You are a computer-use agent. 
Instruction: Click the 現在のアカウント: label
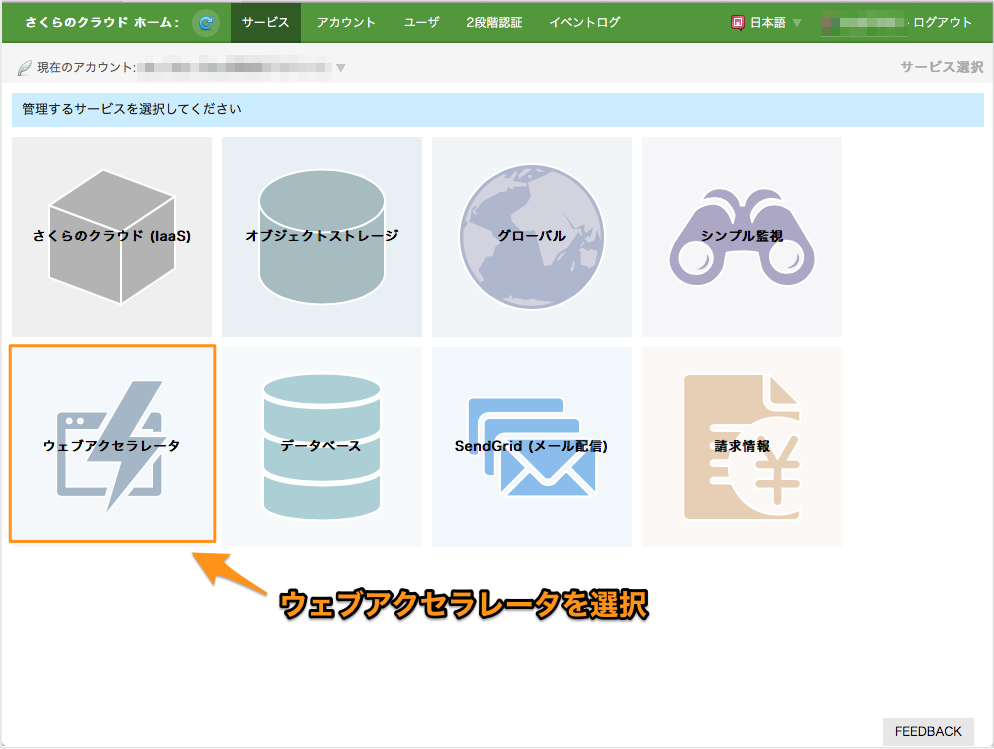point(86,68)
